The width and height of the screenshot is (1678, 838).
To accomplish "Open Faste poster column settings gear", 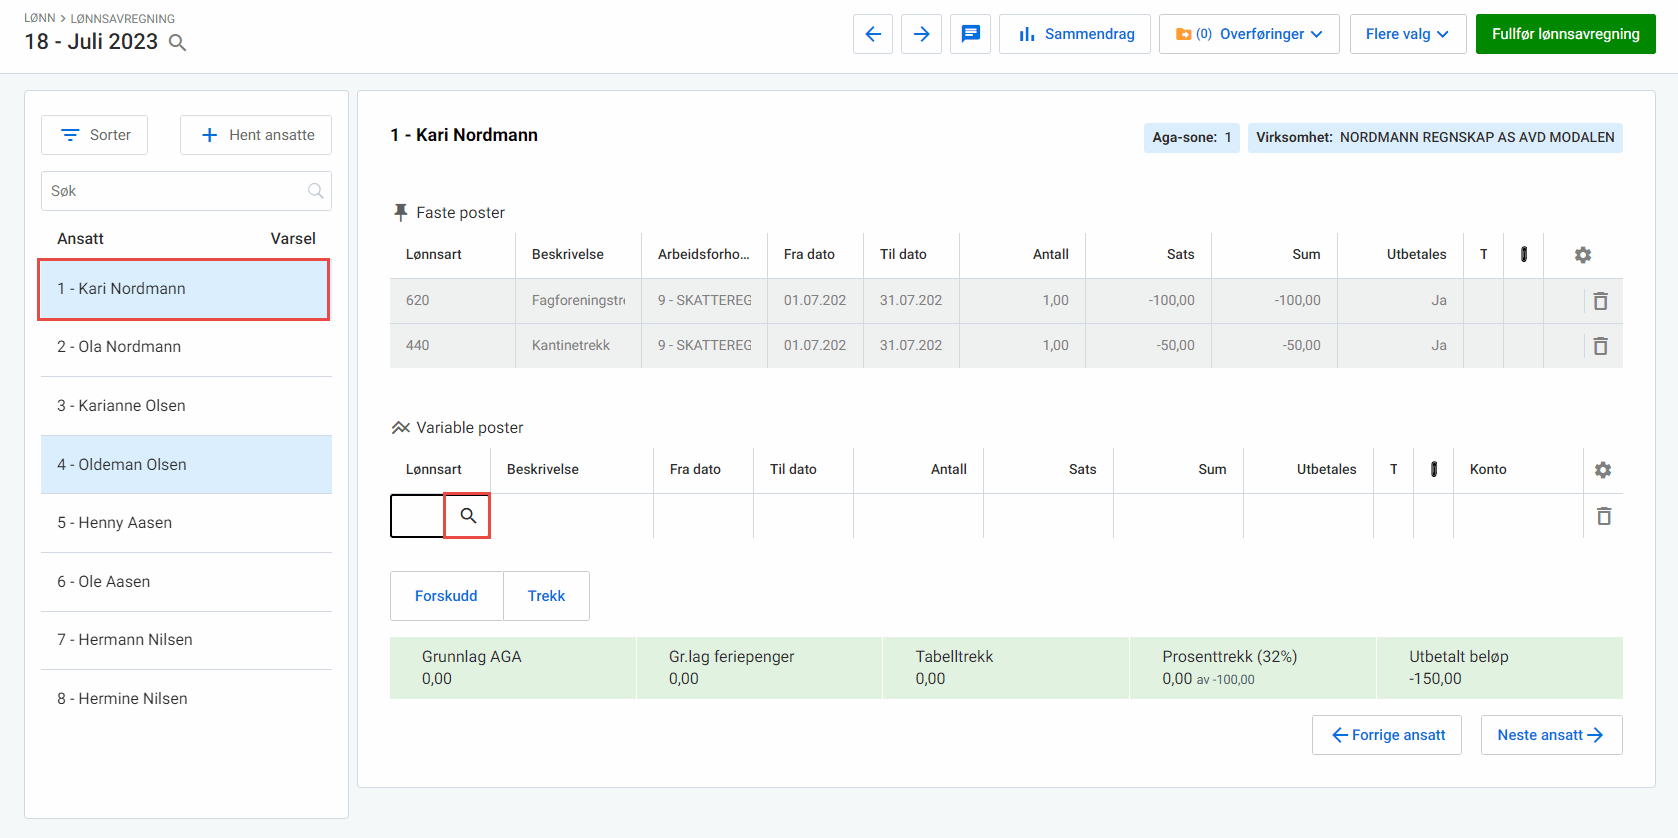I will (1582, 255).
